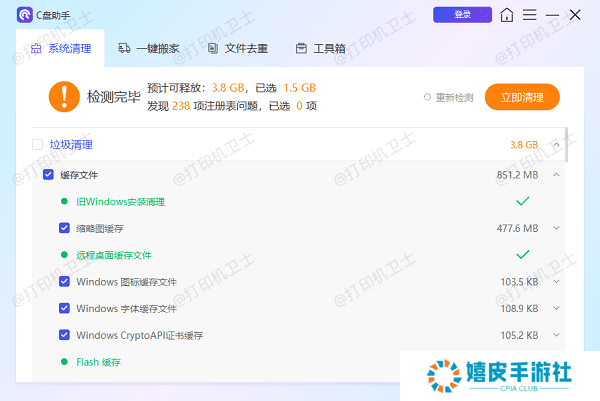Click the 立即清理 button
The width and height of the screenshot is (600, 401).
pyautogui.click(x=522, y=97)
